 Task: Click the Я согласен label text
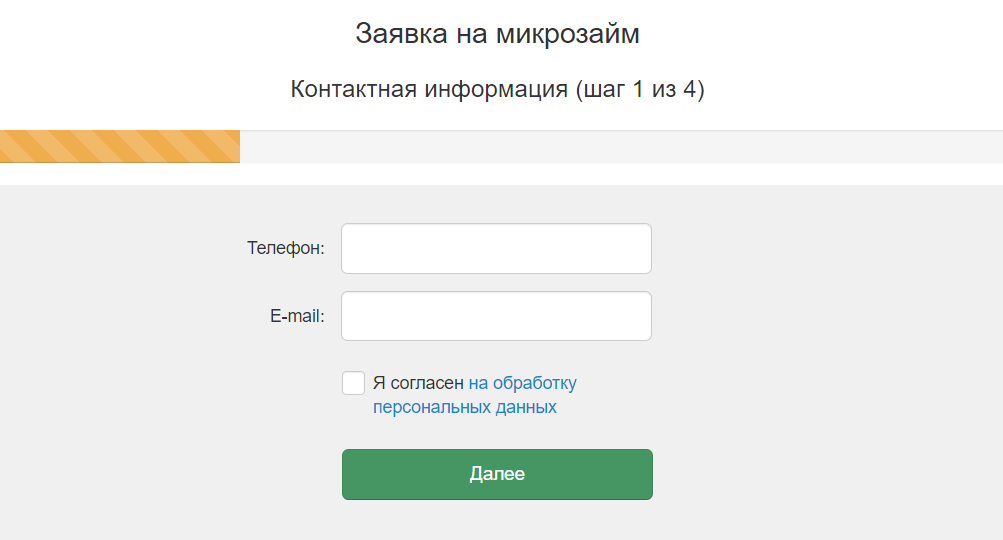(418, 383)
